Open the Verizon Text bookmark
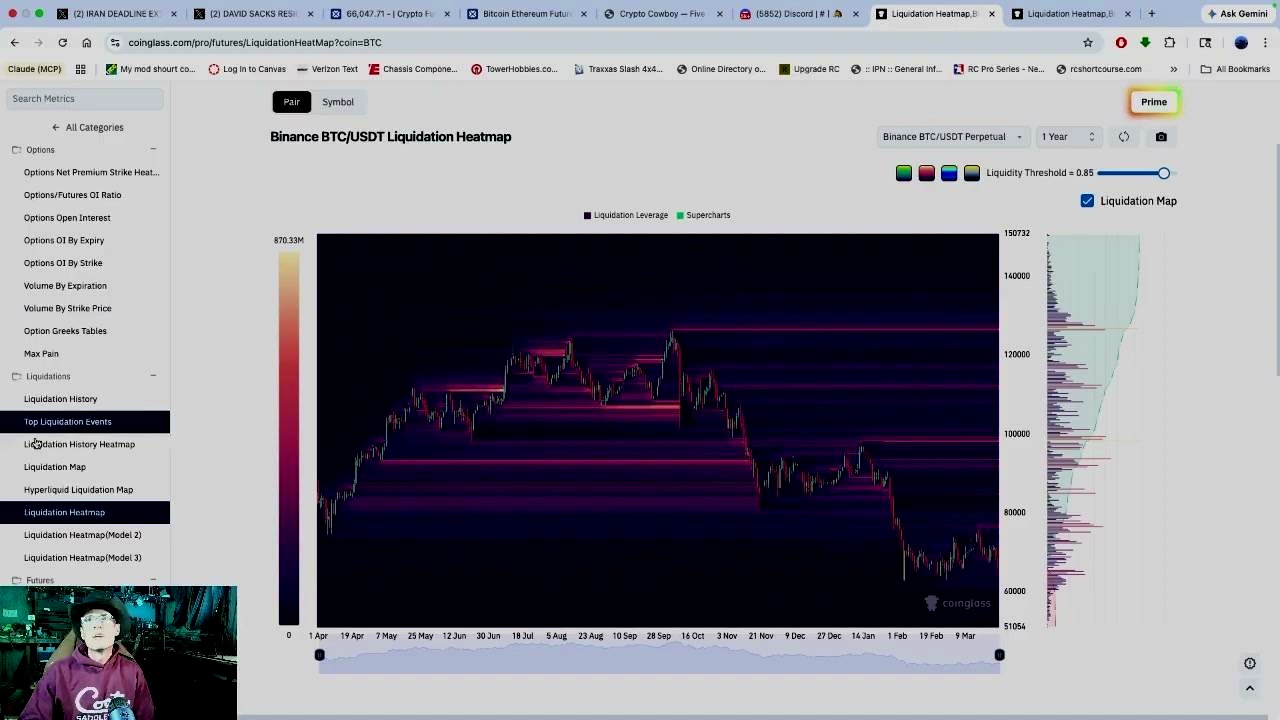1280x720 pixels. (x=326, y=69)
